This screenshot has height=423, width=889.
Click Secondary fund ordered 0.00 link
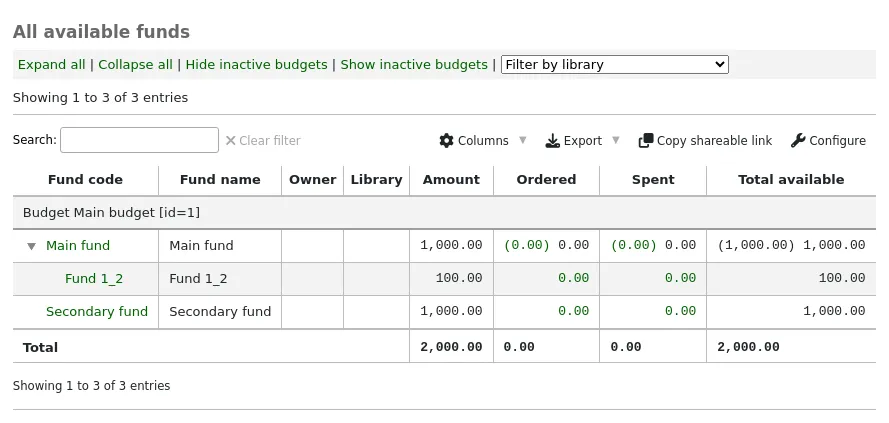(x=574, y=311)
